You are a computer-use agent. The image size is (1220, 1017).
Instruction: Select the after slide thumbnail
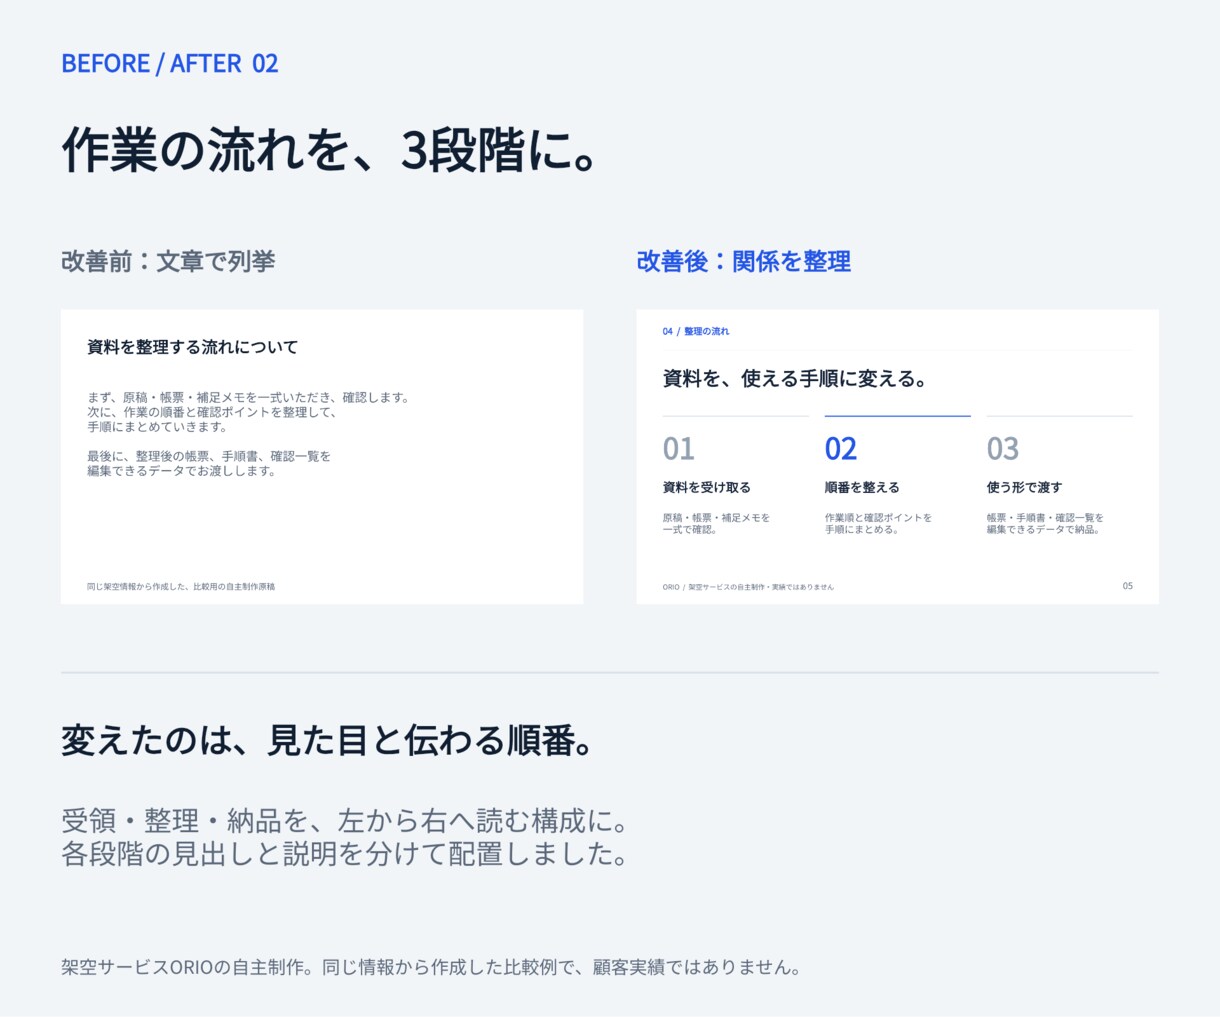(x=897, y=456)
